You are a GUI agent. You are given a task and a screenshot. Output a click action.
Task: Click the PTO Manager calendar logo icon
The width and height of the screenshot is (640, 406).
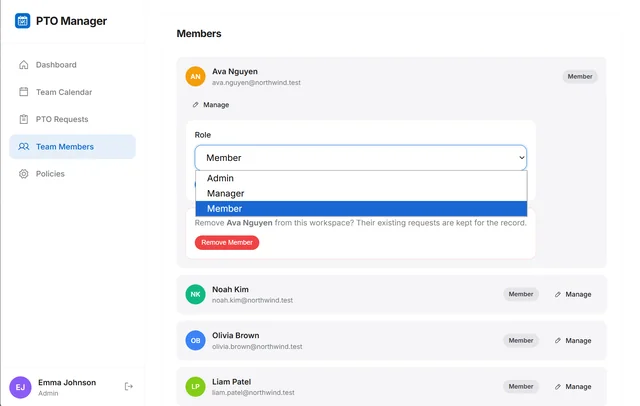(22, 21)
